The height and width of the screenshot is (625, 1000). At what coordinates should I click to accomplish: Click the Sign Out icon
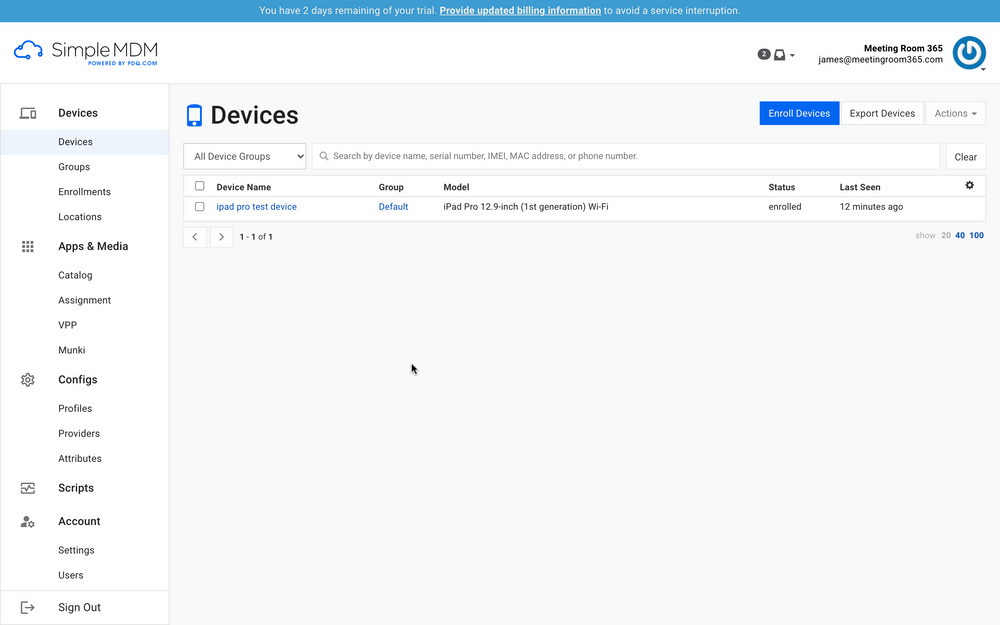(x=27, y=607)
